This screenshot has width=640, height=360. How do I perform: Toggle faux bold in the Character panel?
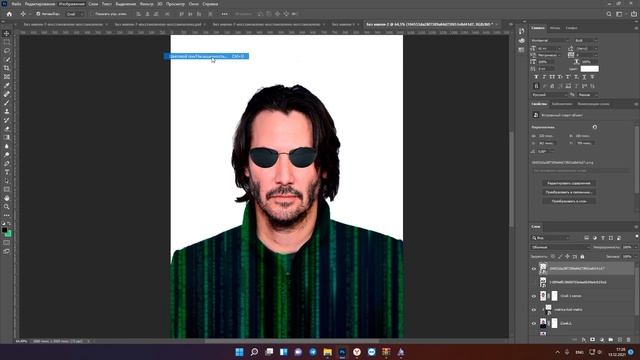(x=536, y=77)
